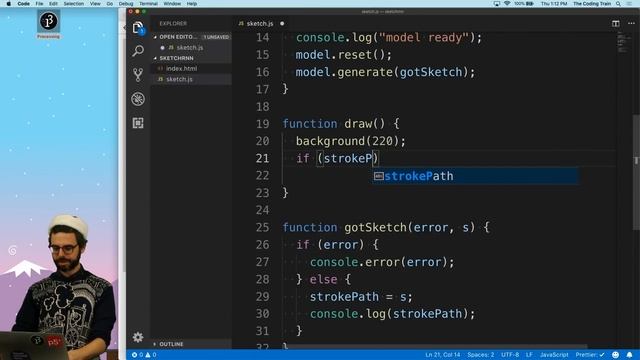This screenshot has width=640, height=360.
Task: Open the editor More Actions ellipsis
Action: coord(631,24)
